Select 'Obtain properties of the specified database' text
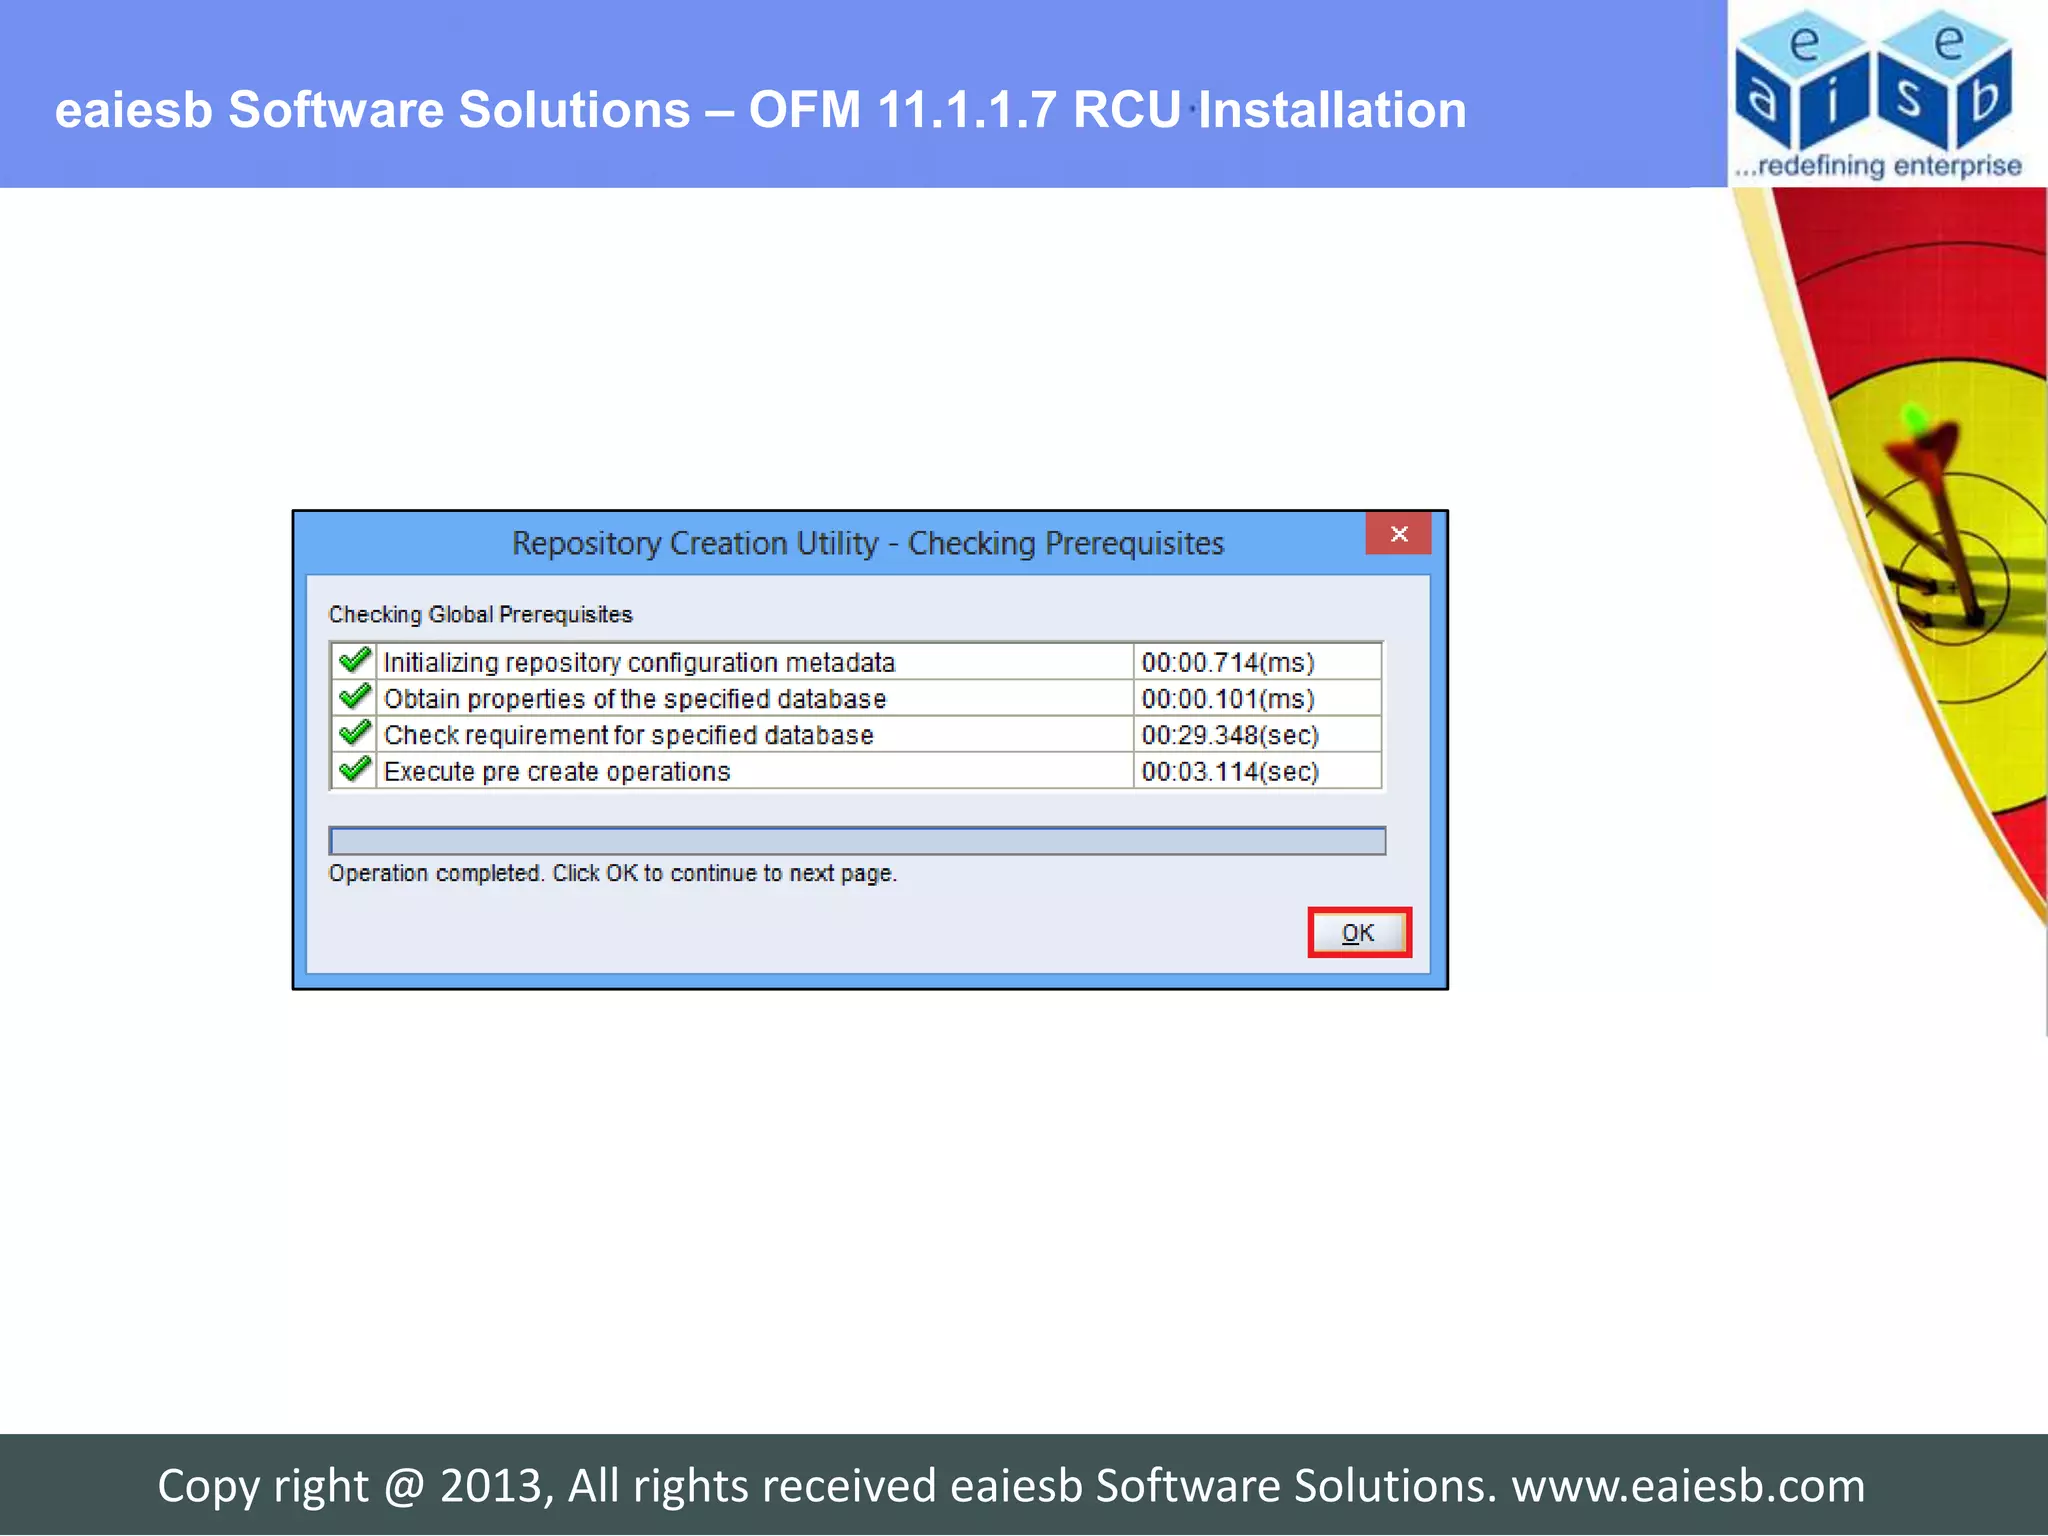Image resolution: width=2048 pixels, height=1536 pixels. click(x=635, y=698)
